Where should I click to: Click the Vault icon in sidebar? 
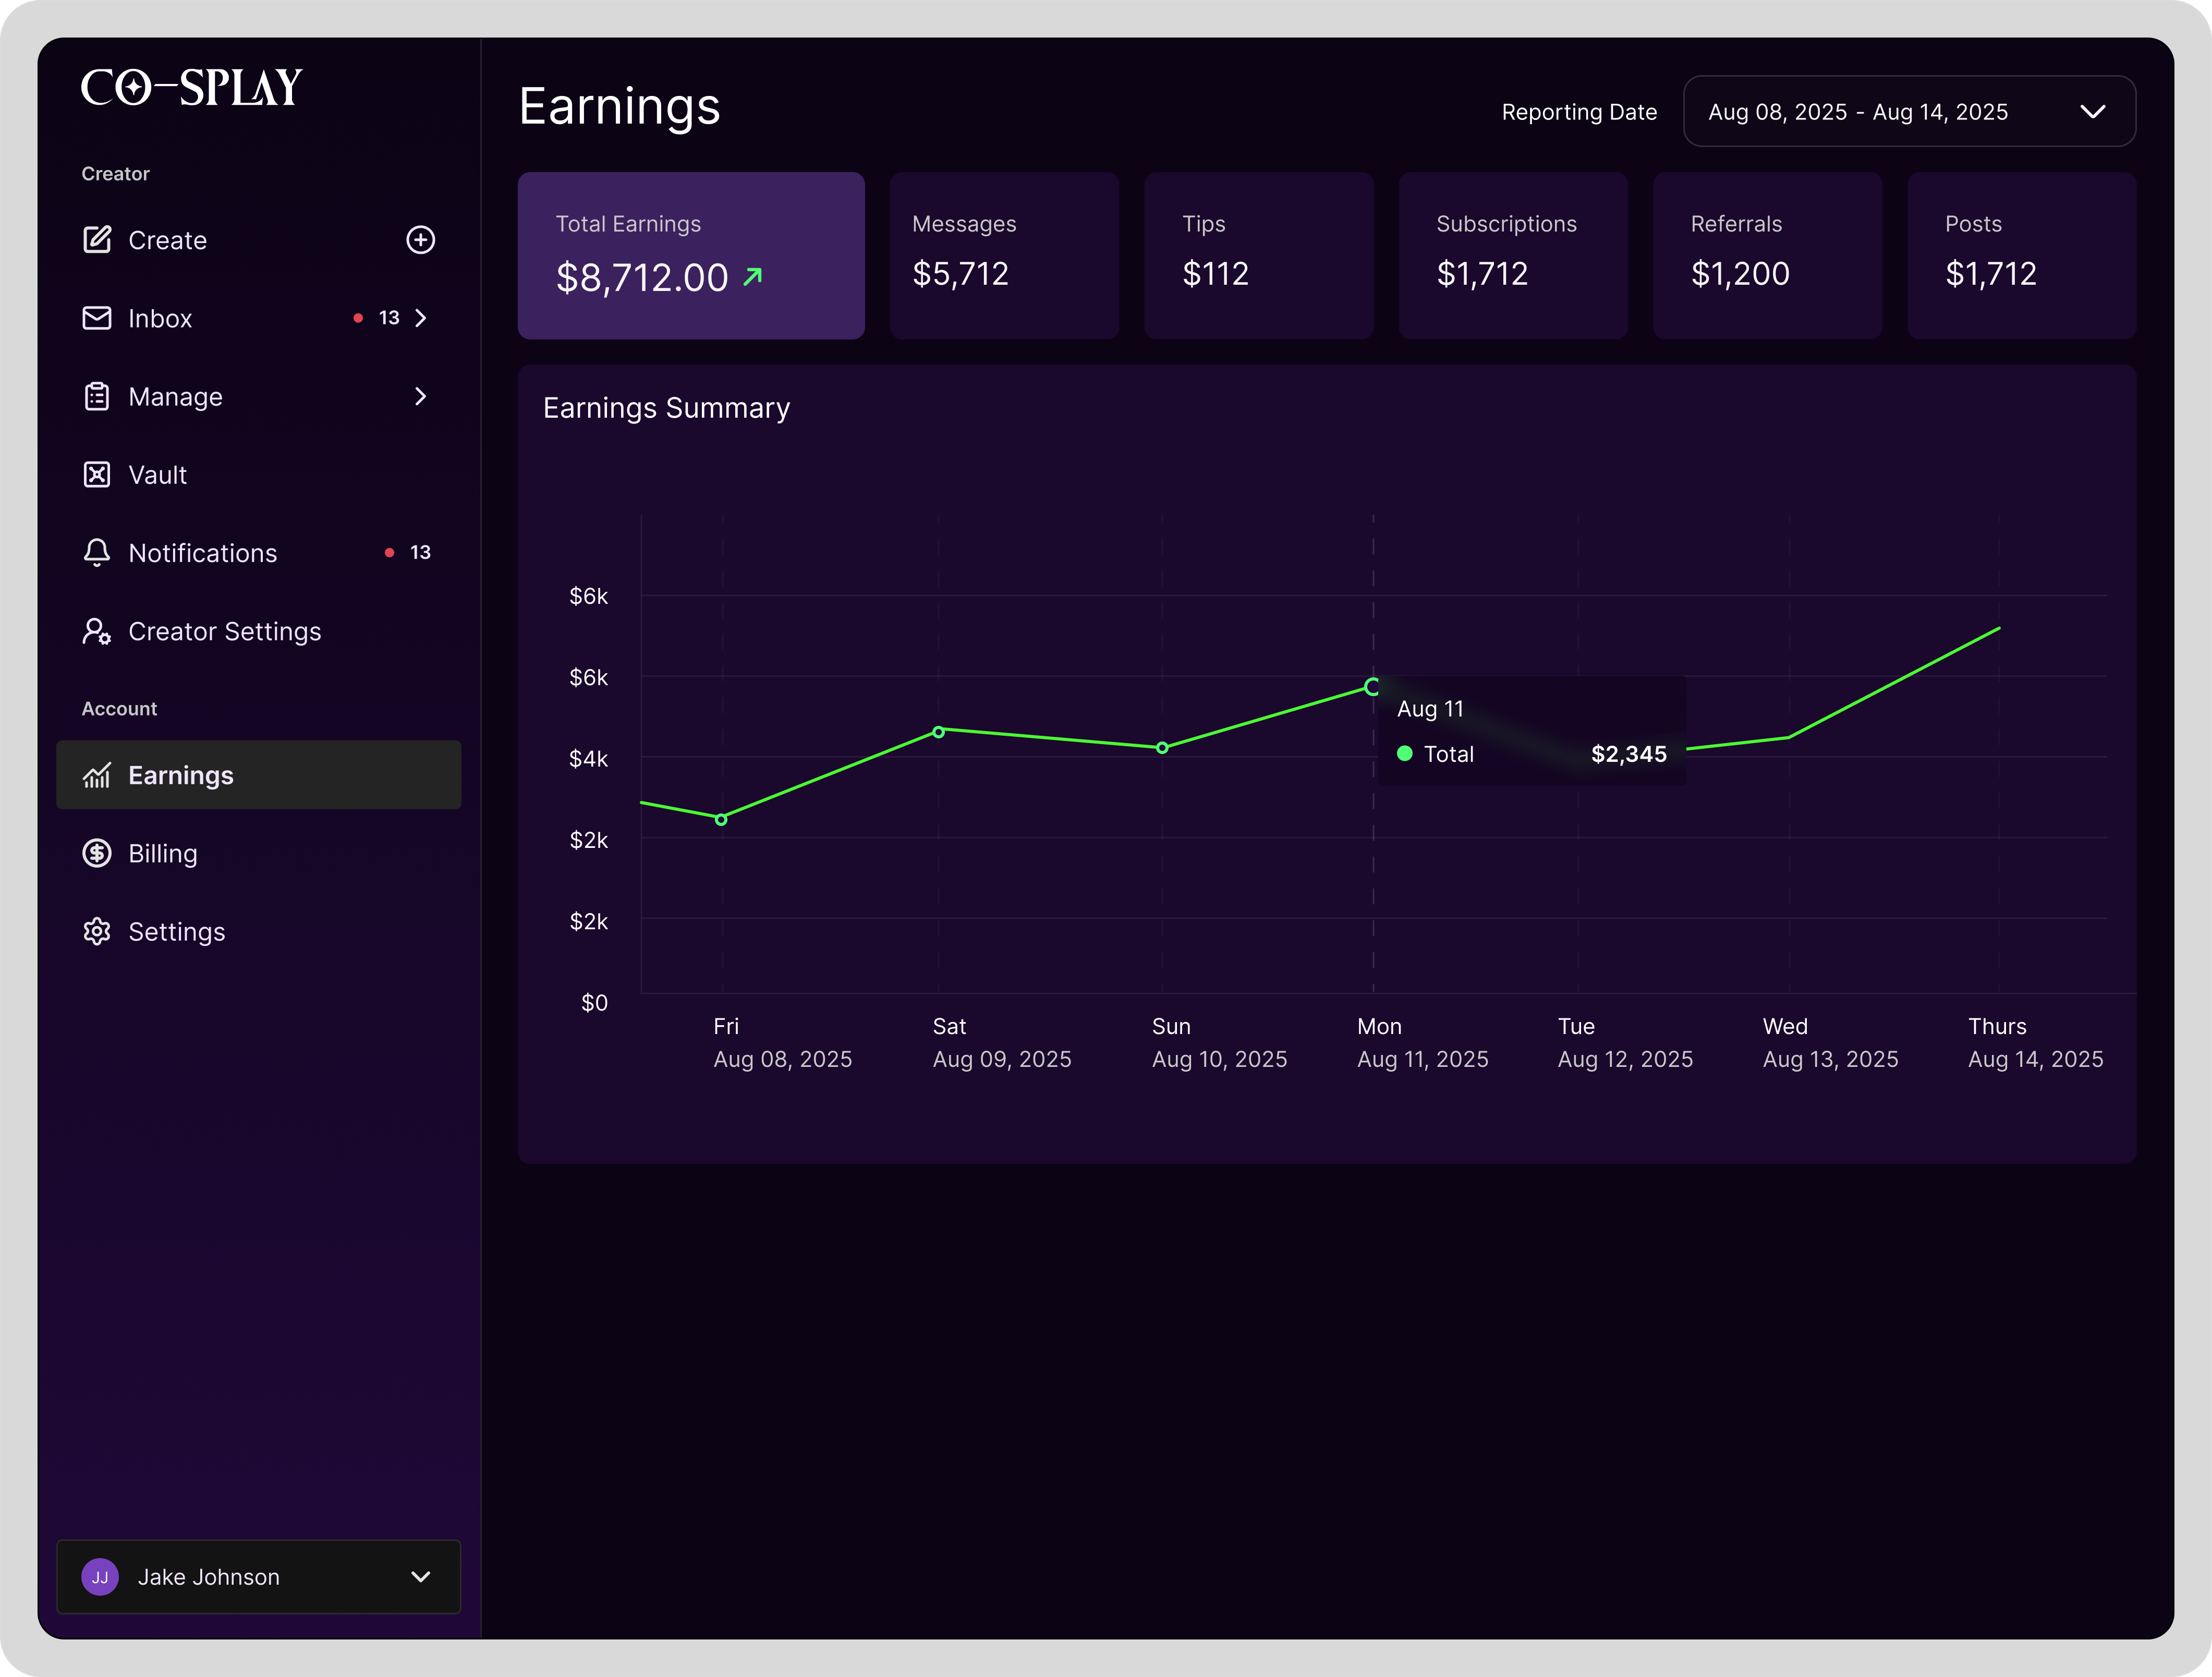pyautogui.click(x=97, y=475)
